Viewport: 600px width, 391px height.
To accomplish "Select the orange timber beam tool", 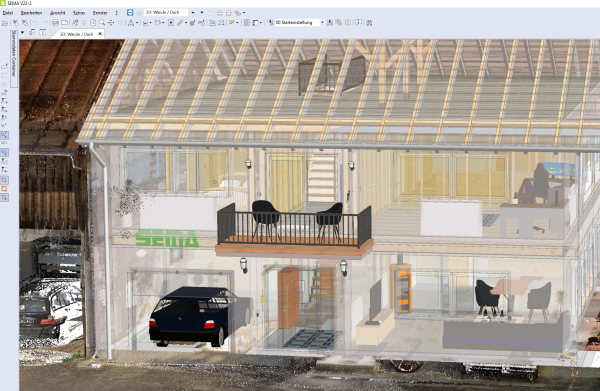I will pos(180,23).
